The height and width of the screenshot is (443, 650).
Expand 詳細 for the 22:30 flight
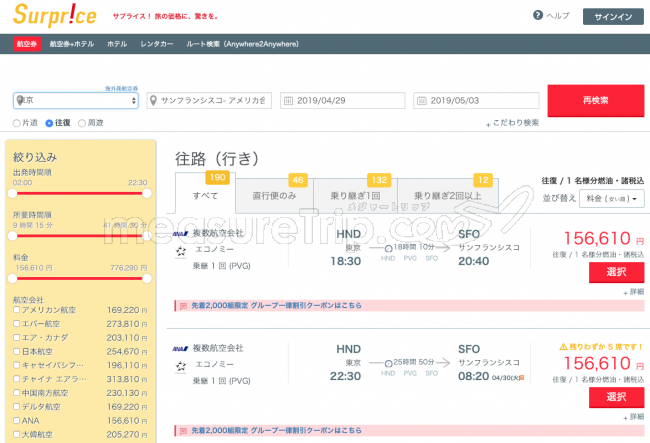(634, 417)
